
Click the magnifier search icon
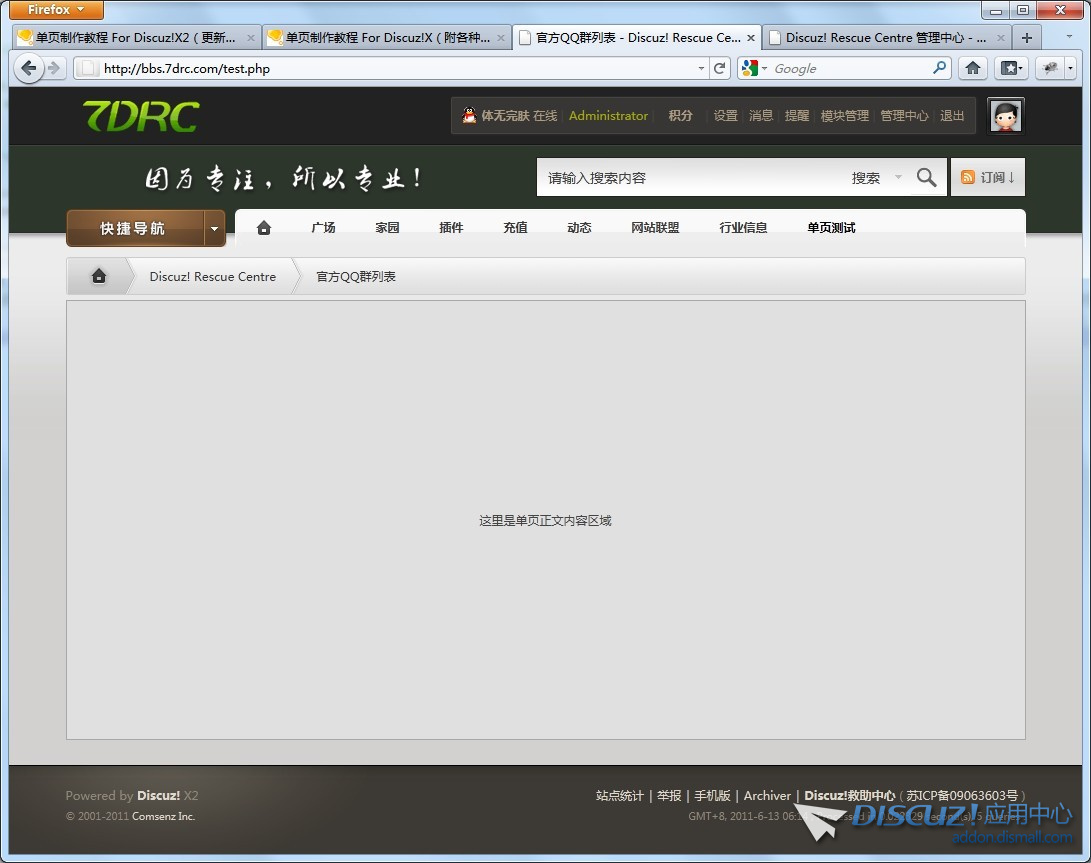point(926,178)
